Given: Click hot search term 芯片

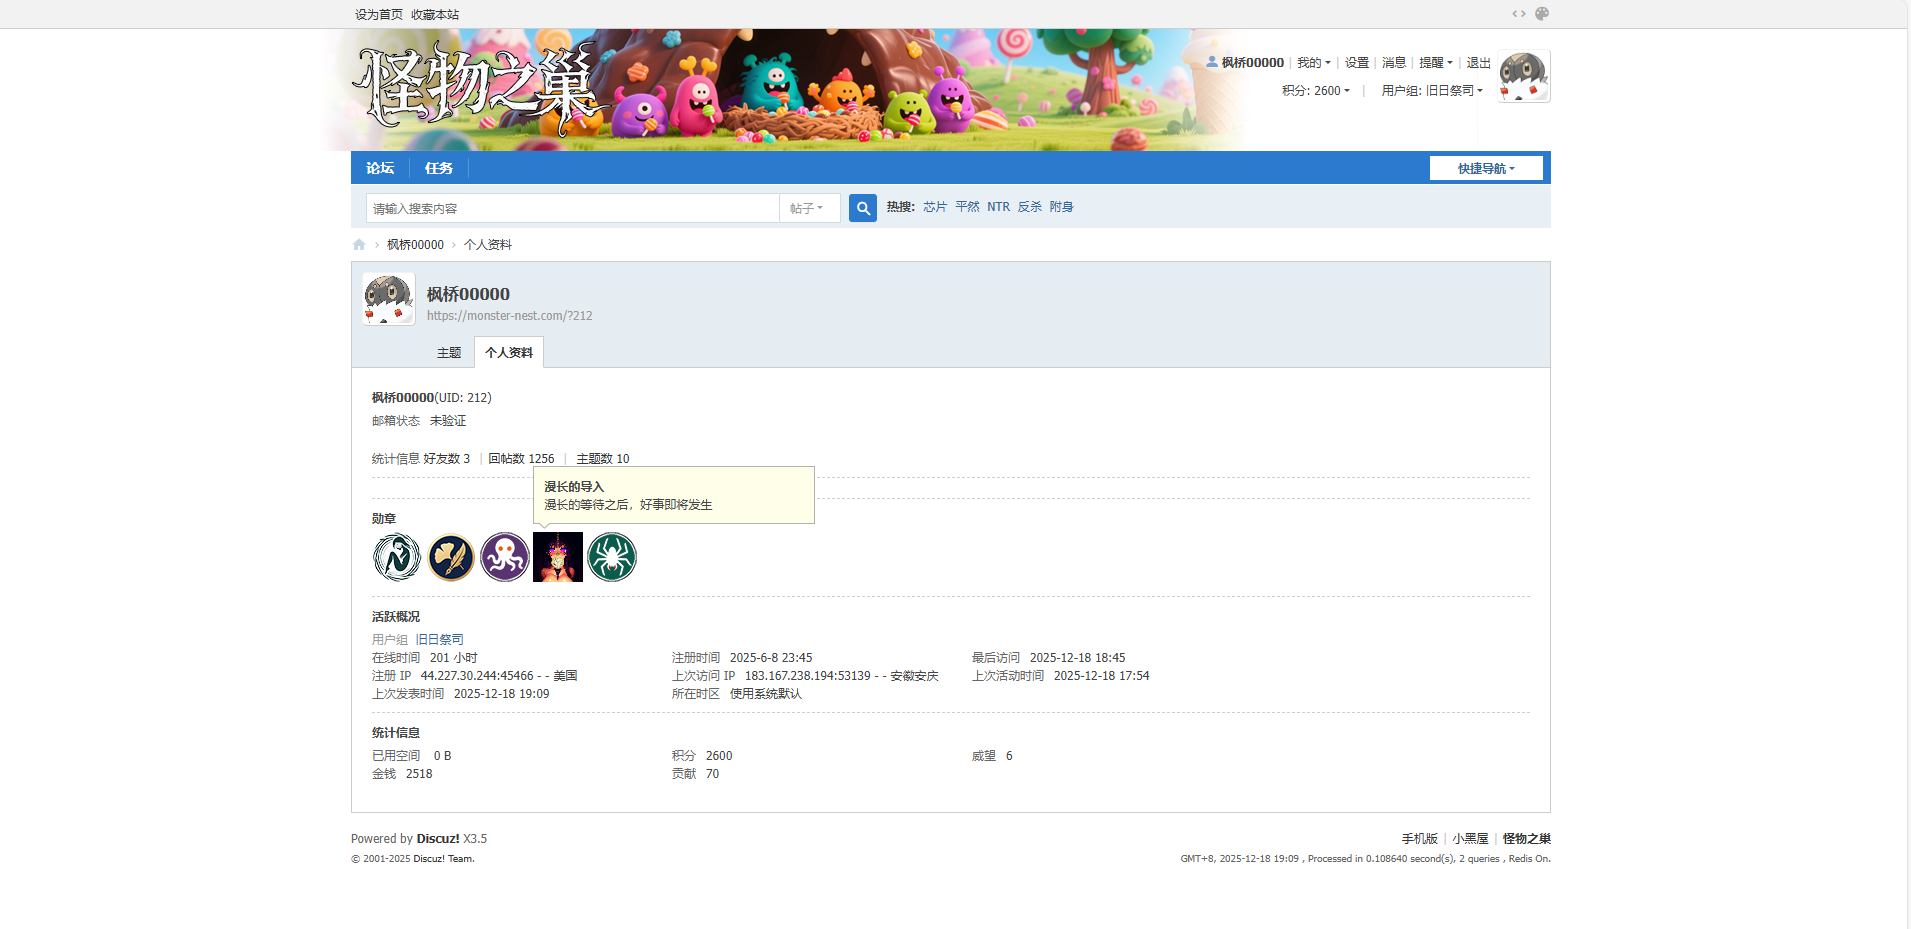Looking at the screenshot, I should click(x=935, y=207).
